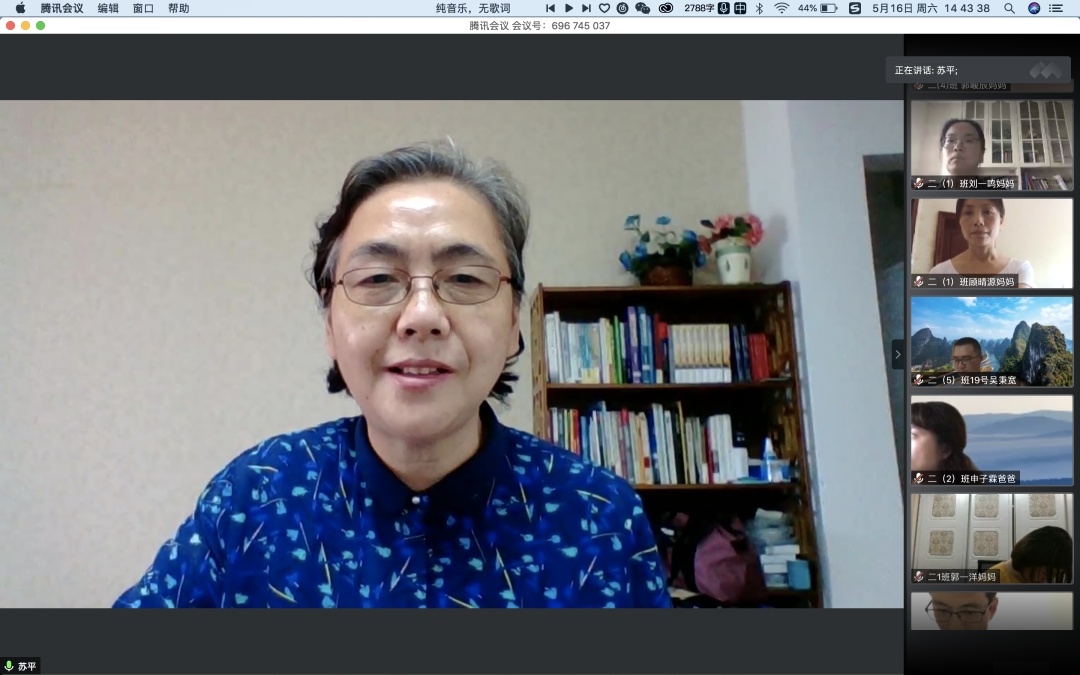Toggle Bluetooth from the menu bar icon
This screenshot has height=675, width=1080.
click(759, 8)
